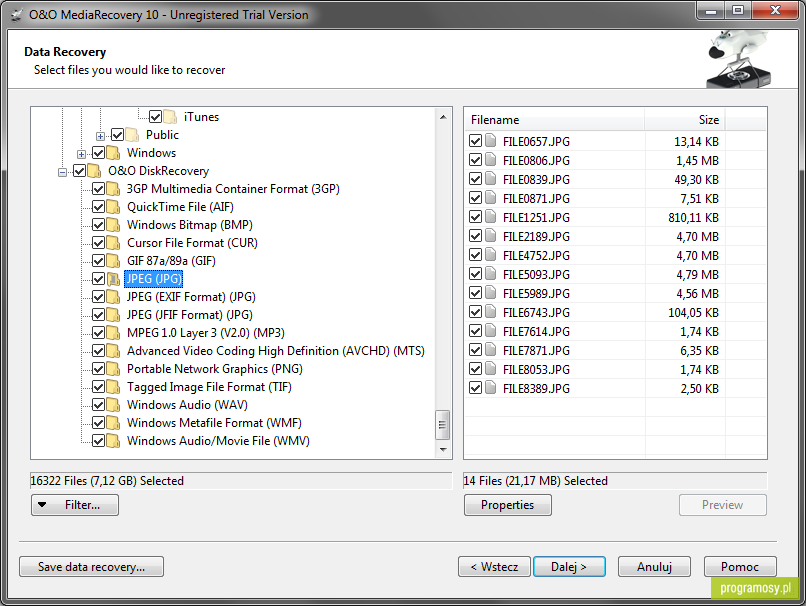Uncheck the Windows Bitmap (BMP) checkbox
The image size is (806, 606).
(98, 225)
